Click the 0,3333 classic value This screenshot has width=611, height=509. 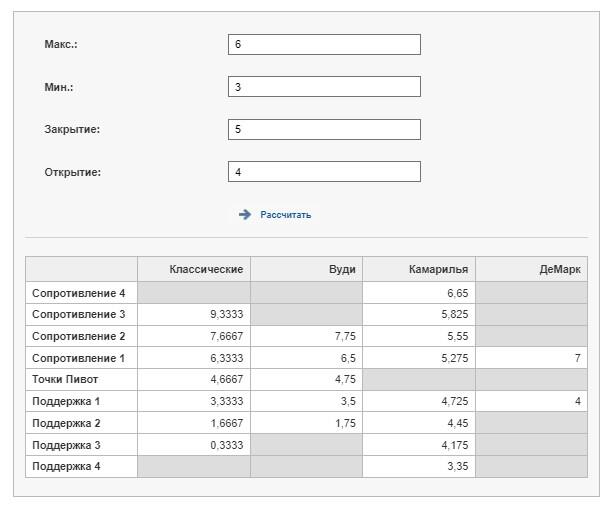226,445
